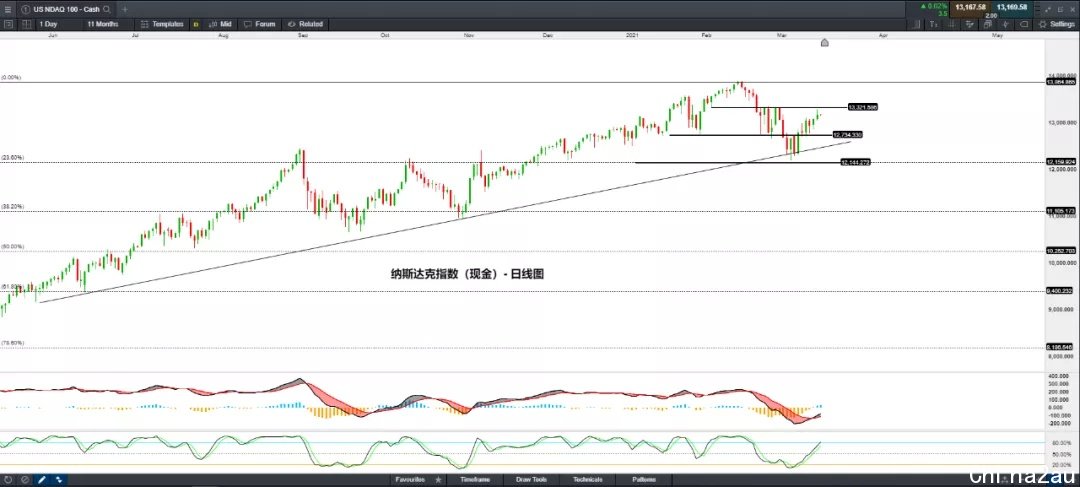The height and width of the screenshot is (487, 1080).
Task: Open the Favourites tab in the bottom bar
Action: [x=410, y=479]
